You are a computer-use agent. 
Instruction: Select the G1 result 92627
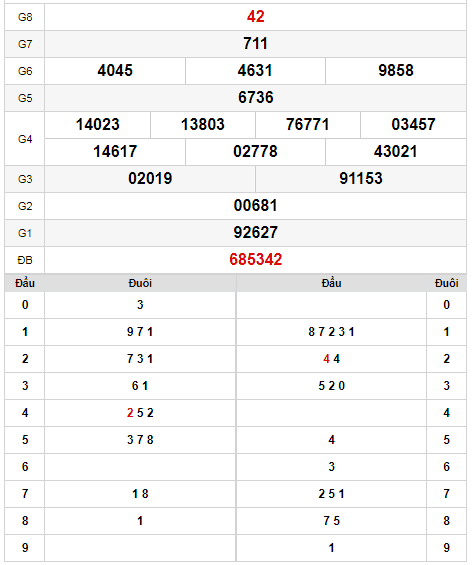coord(255,233)
